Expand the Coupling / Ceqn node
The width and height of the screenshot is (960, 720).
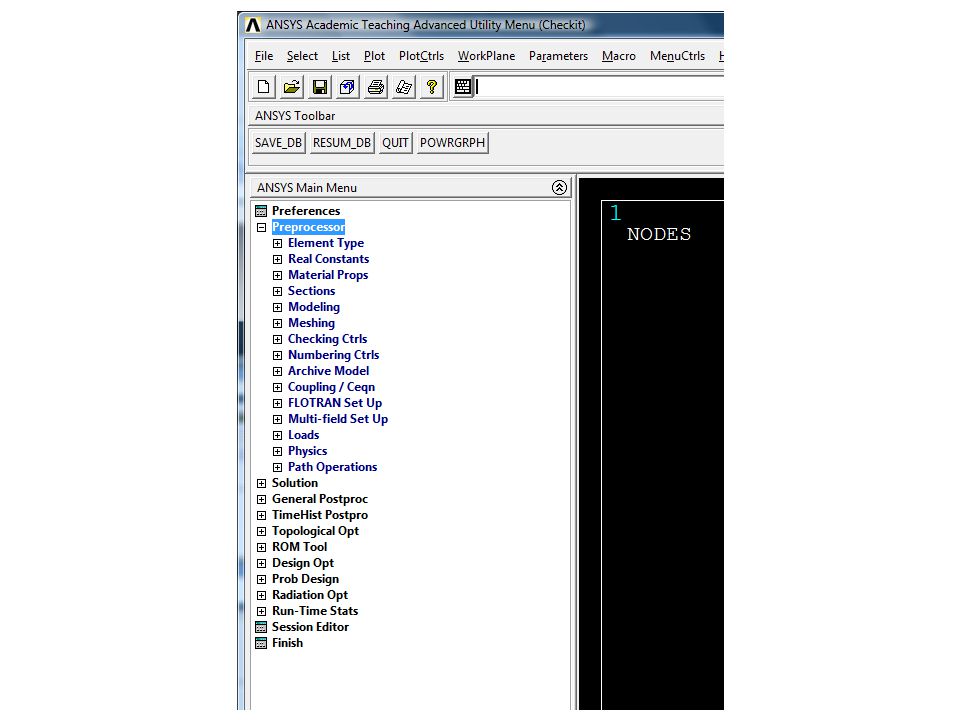coord(277,387)
